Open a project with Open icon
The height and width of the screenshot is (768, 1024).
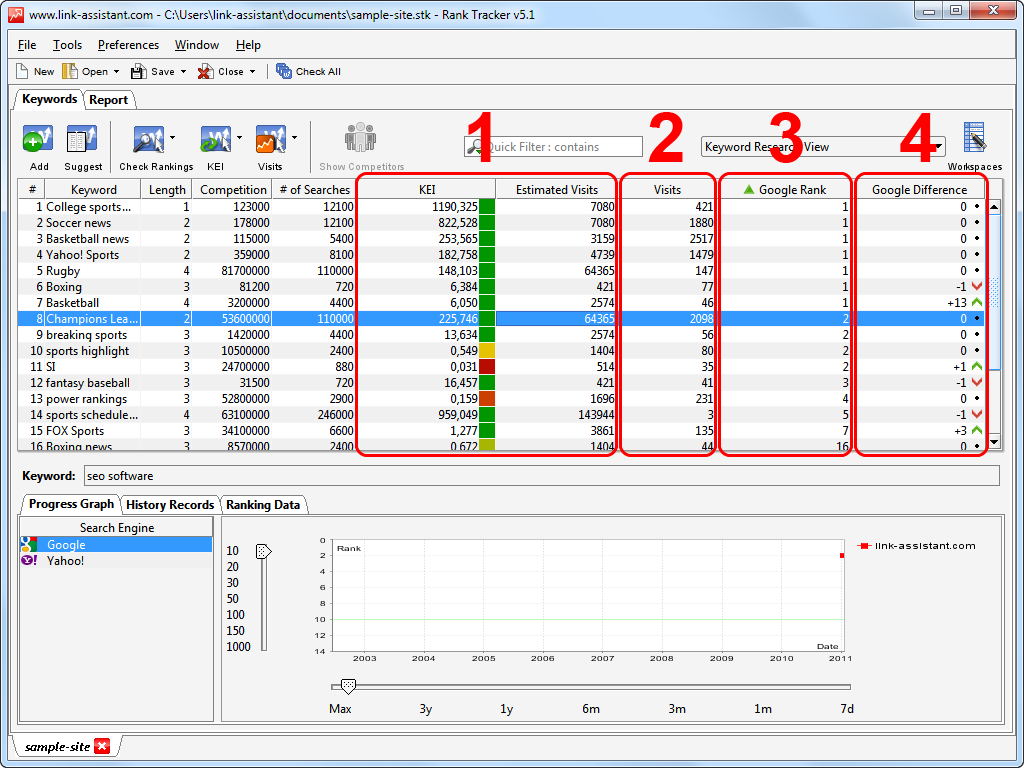point(70,71)
